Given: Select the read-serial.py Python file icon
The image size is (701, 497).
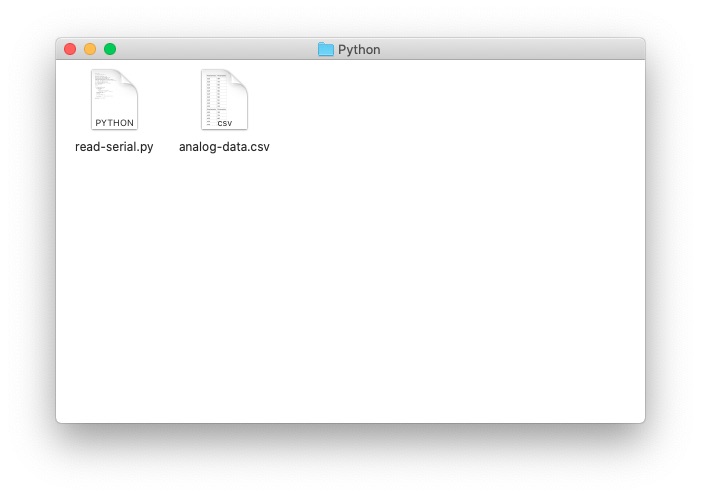Looking at the screenshot, I should coord(114,99).
